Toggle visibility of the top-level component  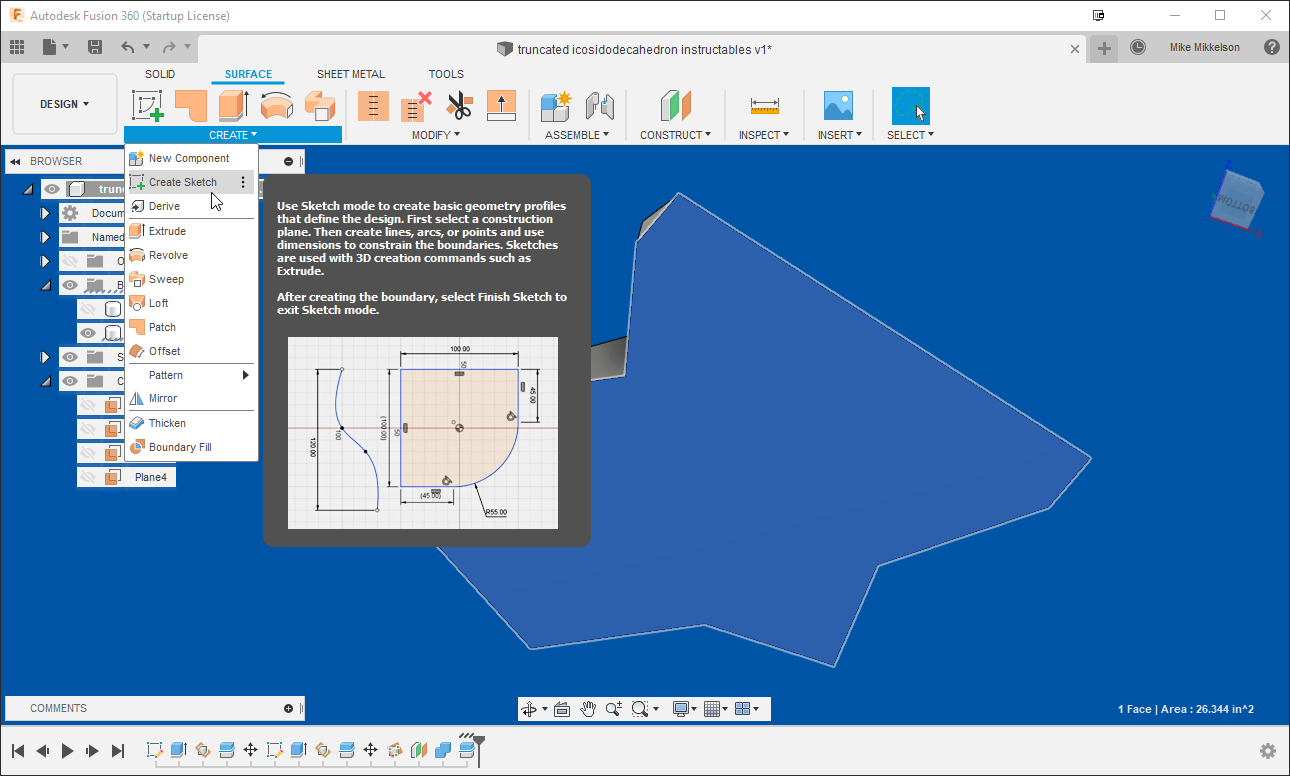tap(51, 188)
